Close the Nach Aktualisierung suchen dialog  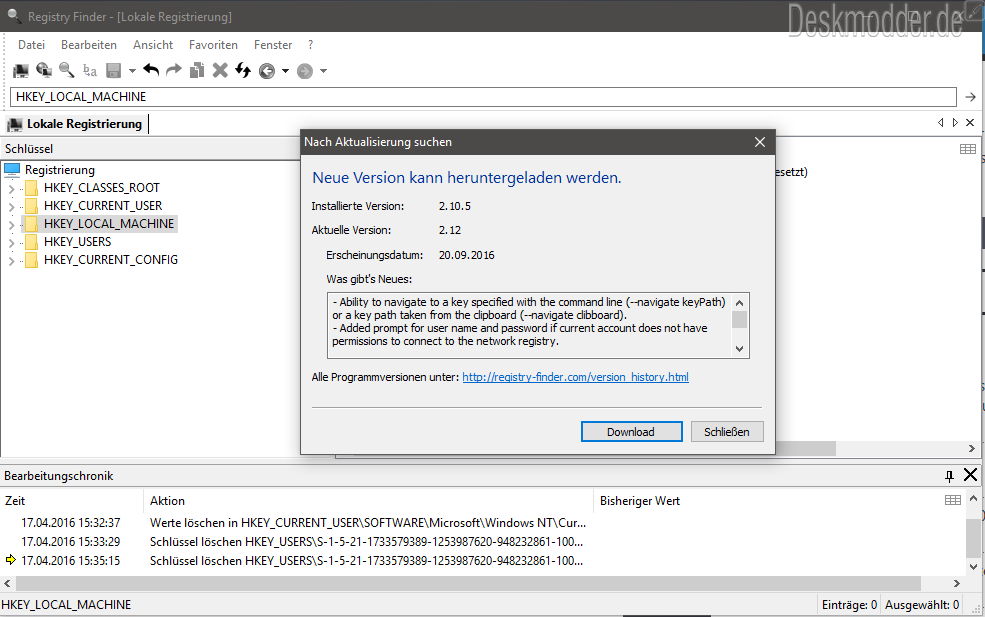(x=759, y=142)
